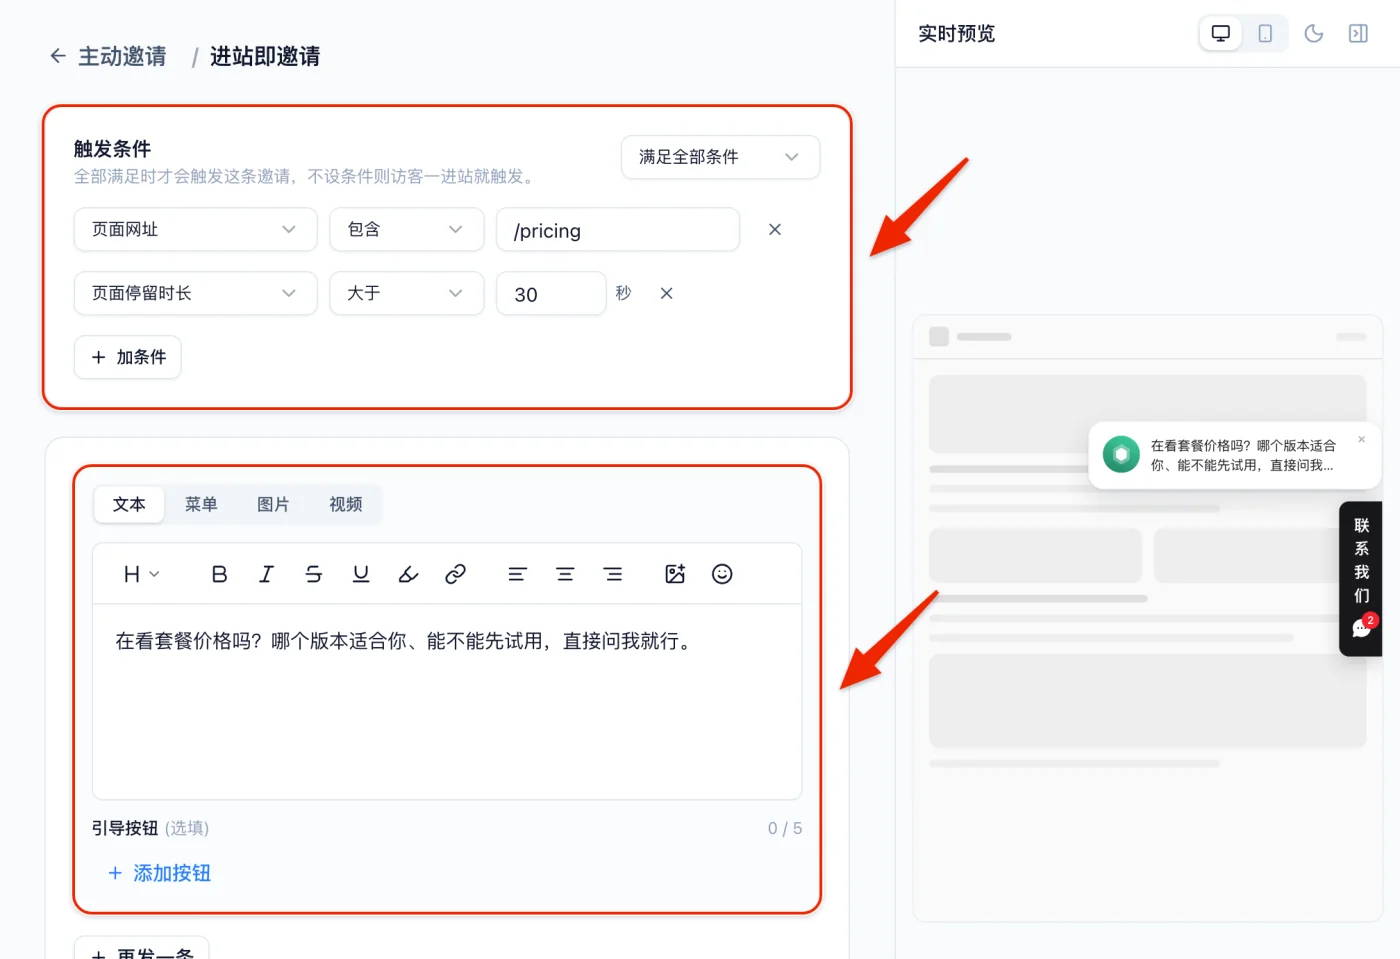1400x959 pixels.
Task: Switch to the 图片 tab
Action: [273, 505]
